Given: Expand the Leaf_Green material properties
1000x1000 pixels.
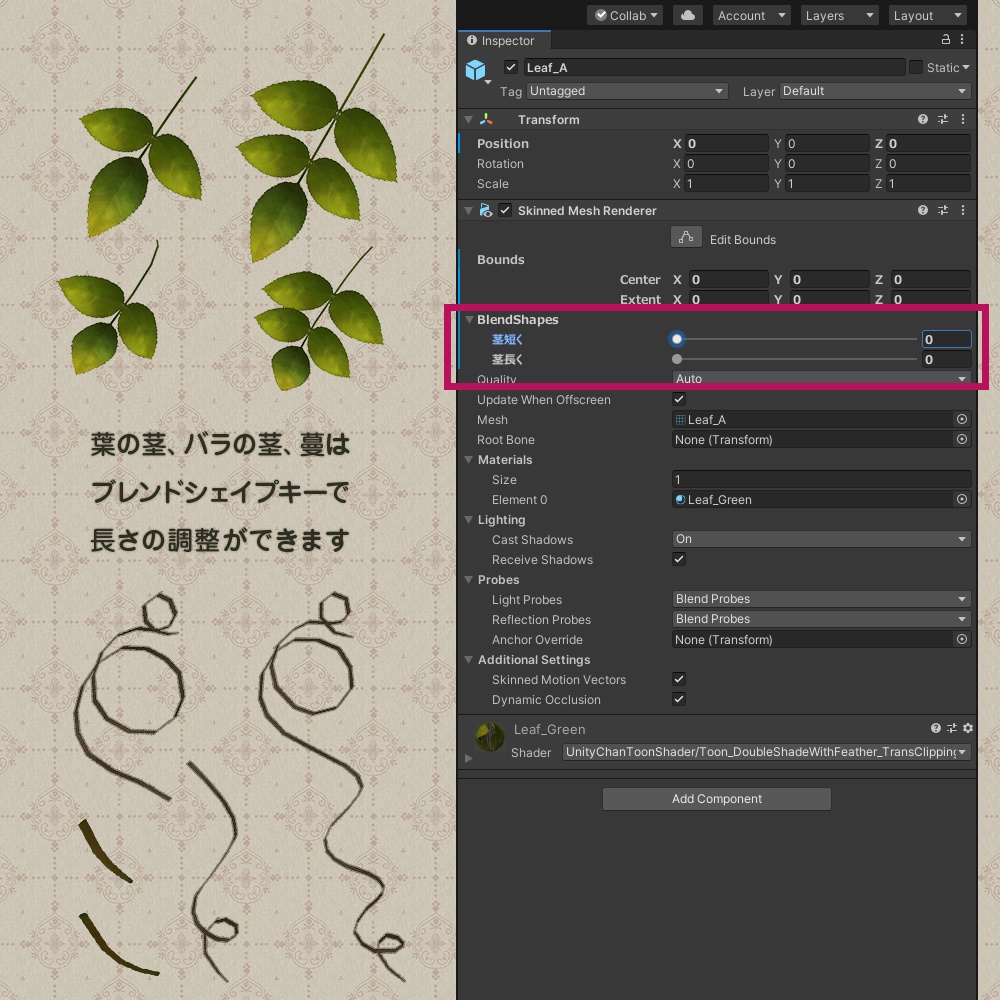Looking at the screenshot, I should point(469,758).
